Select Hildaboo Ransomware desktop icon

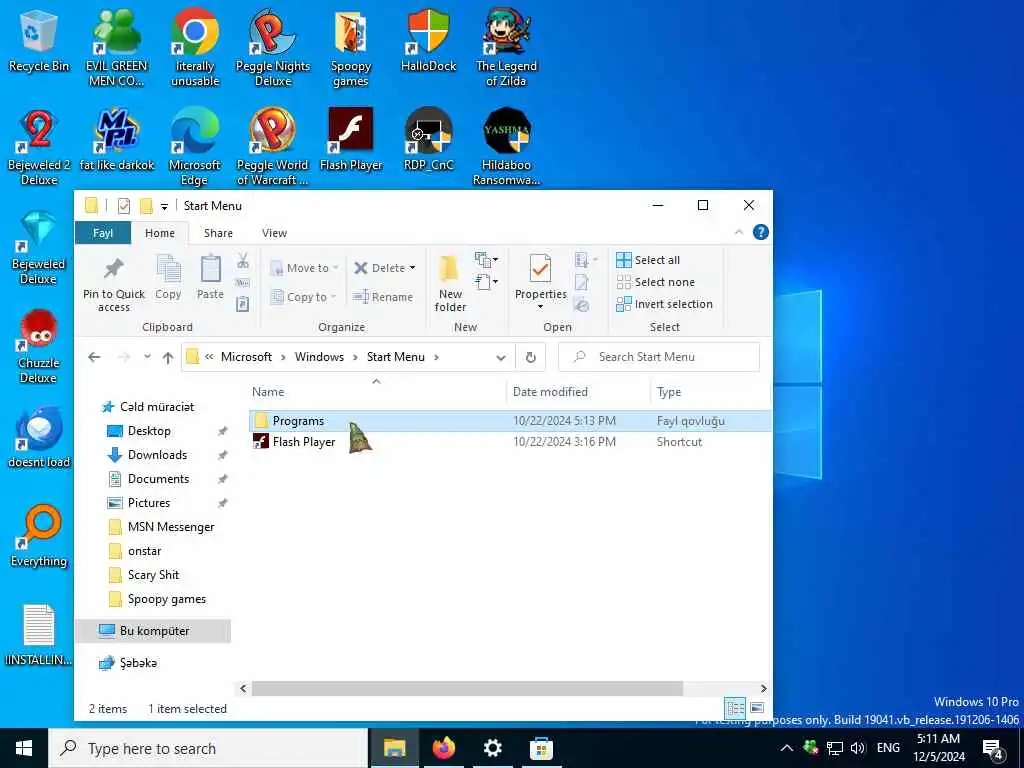click(506, 148)
